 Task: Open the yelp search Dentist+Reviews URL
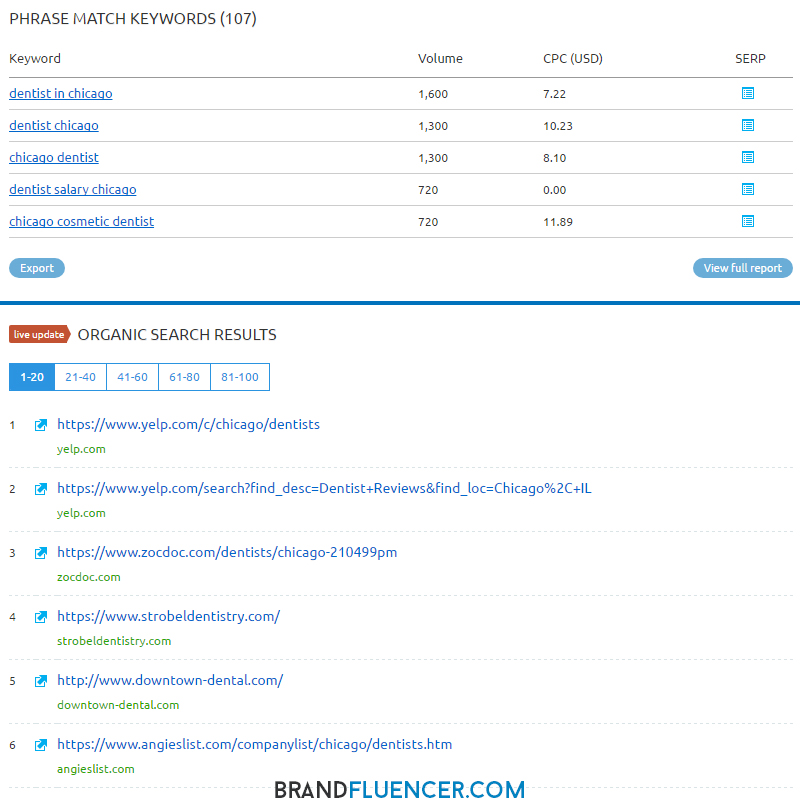324,488
